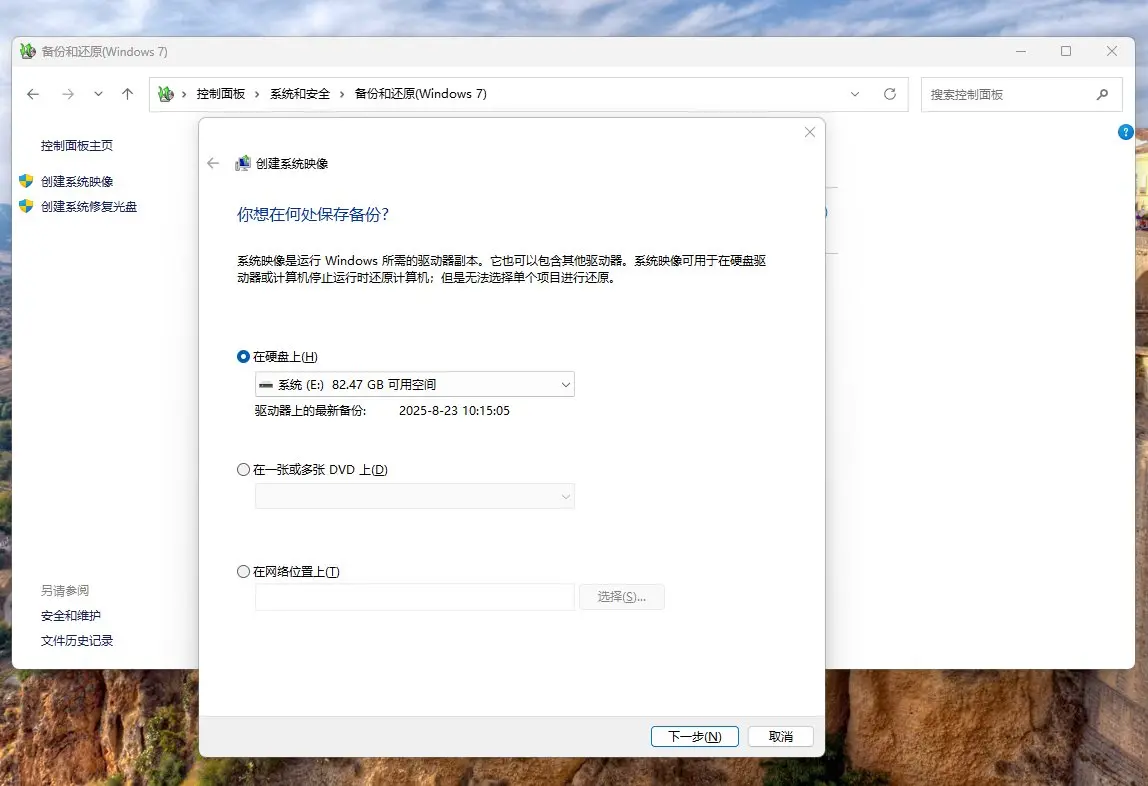Click the forward navigation arrow
Screen dimensions: 1148x786
click(x=68, y=94)
